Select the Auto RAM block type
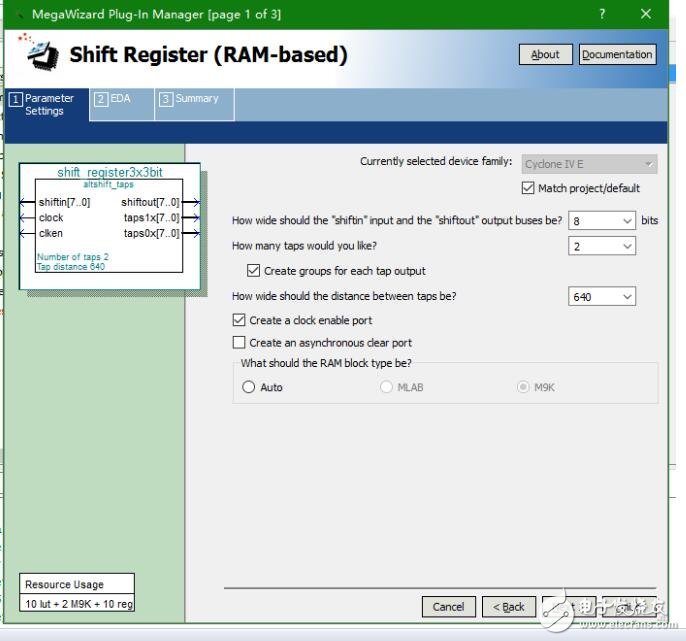Image resolution: width=686 pixels, height=641 pixels. (248, 387)
